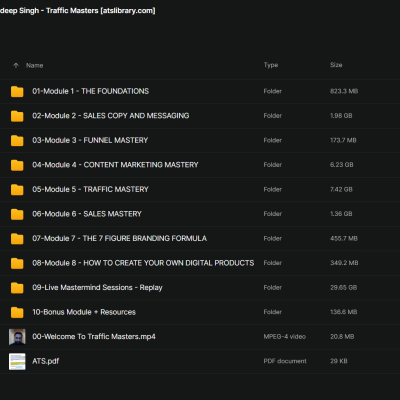Select the ATS.pdf file name
400x400 pixels.
point(46,361)
